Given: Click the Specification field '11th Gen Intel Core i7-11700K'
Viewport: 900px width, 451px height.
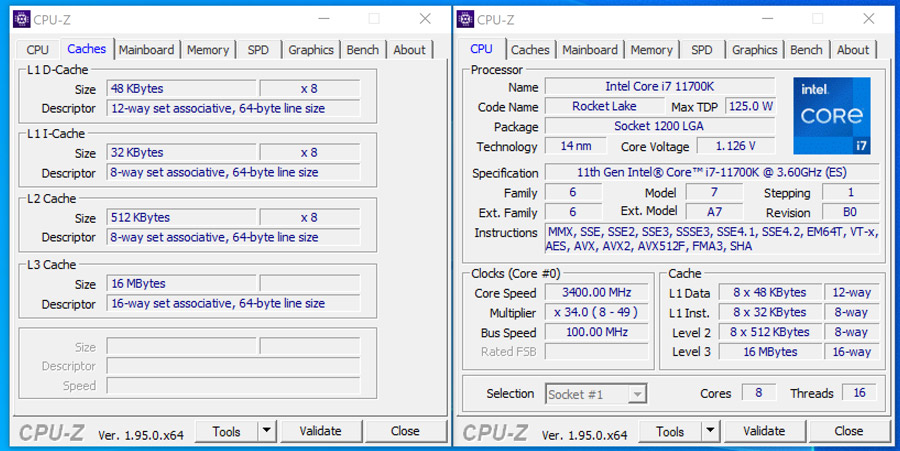Looking at the screenshot, I should pyautogui.click(x=712, y=172).
